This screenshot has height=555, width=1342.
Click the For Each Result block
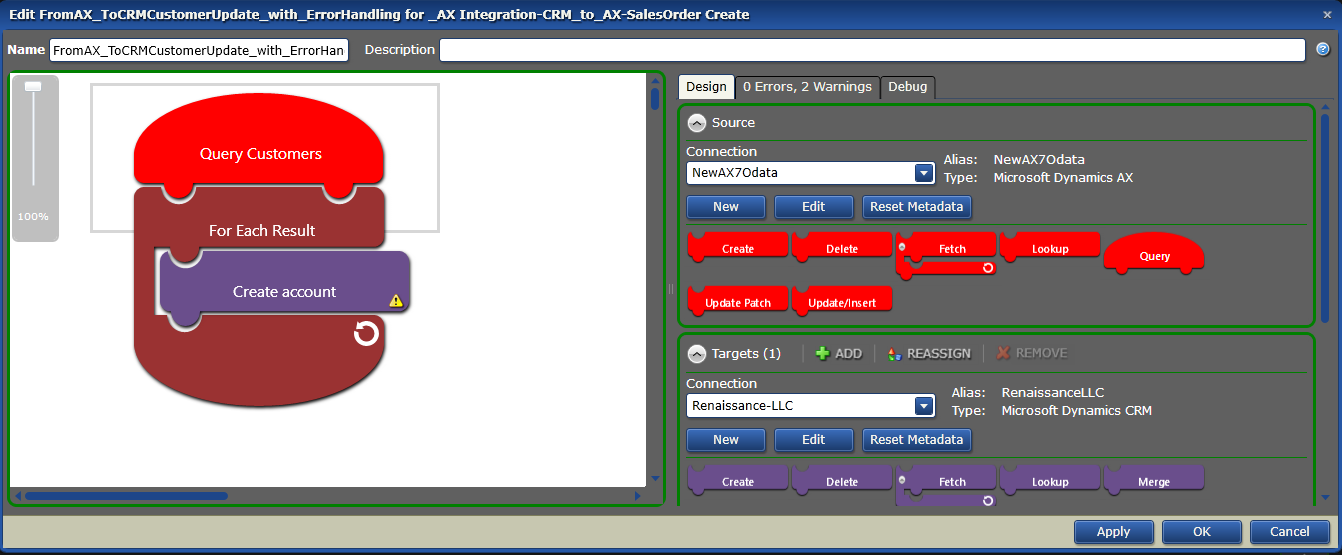coord(262,229)
